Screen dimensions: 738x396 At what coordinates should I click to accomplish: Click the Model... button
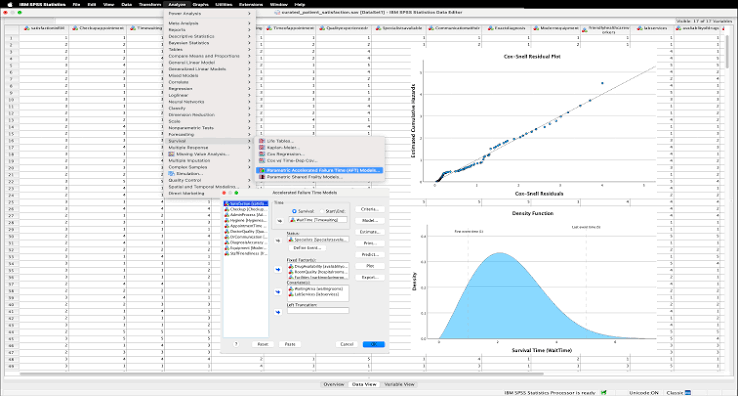tap(370, 220)
